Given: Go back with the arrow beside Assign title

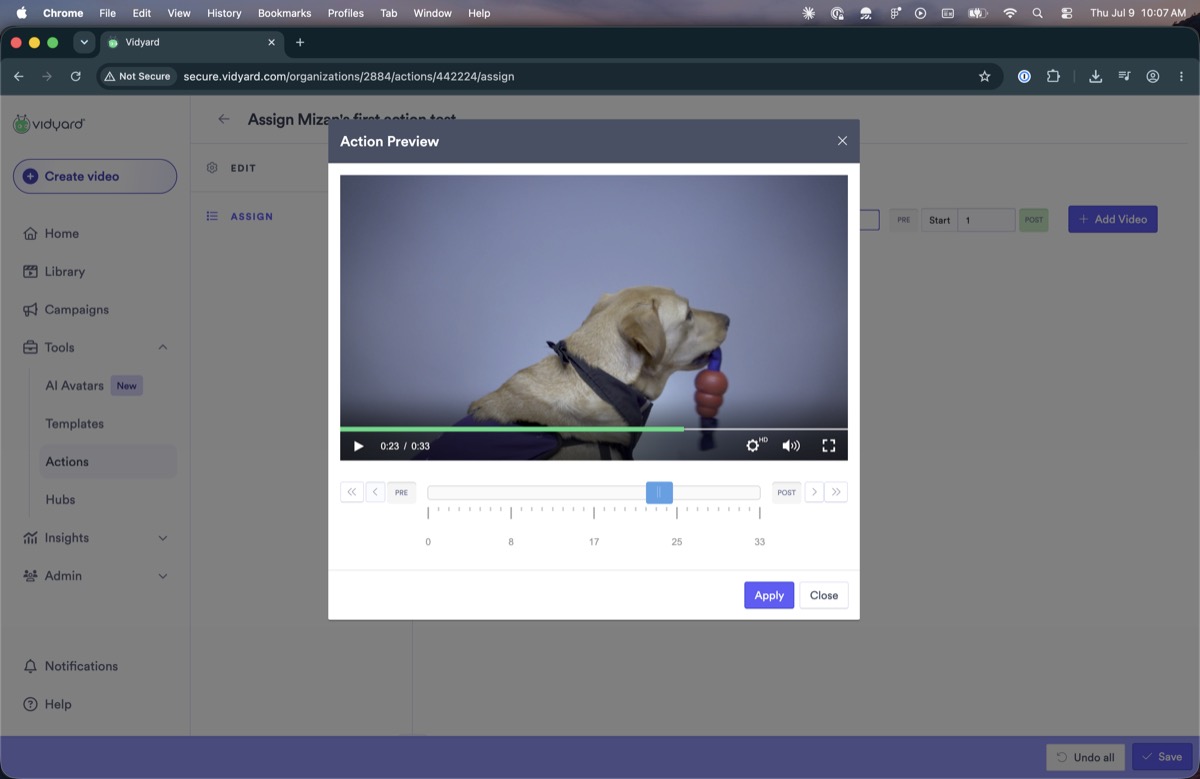Looking at the screenshot, I should (224, 119).
